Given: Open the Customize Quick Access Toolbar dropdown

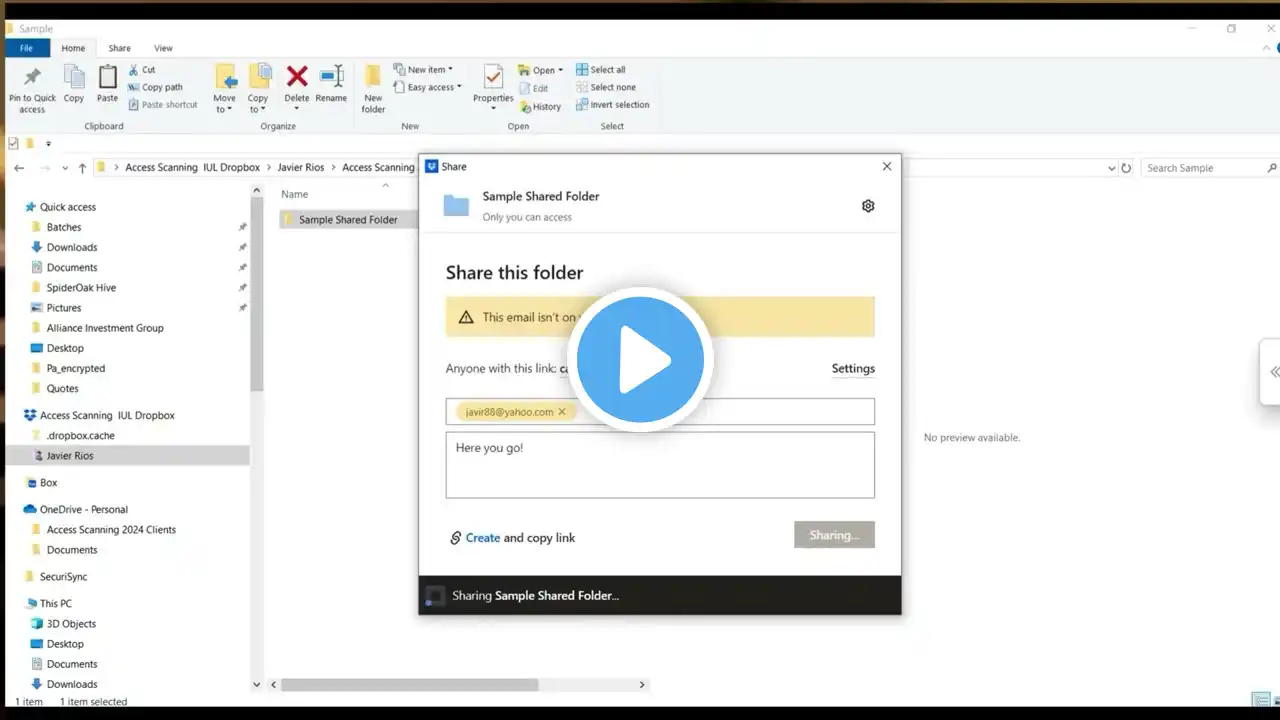Looking at the screenshot, I should (48, 143).
